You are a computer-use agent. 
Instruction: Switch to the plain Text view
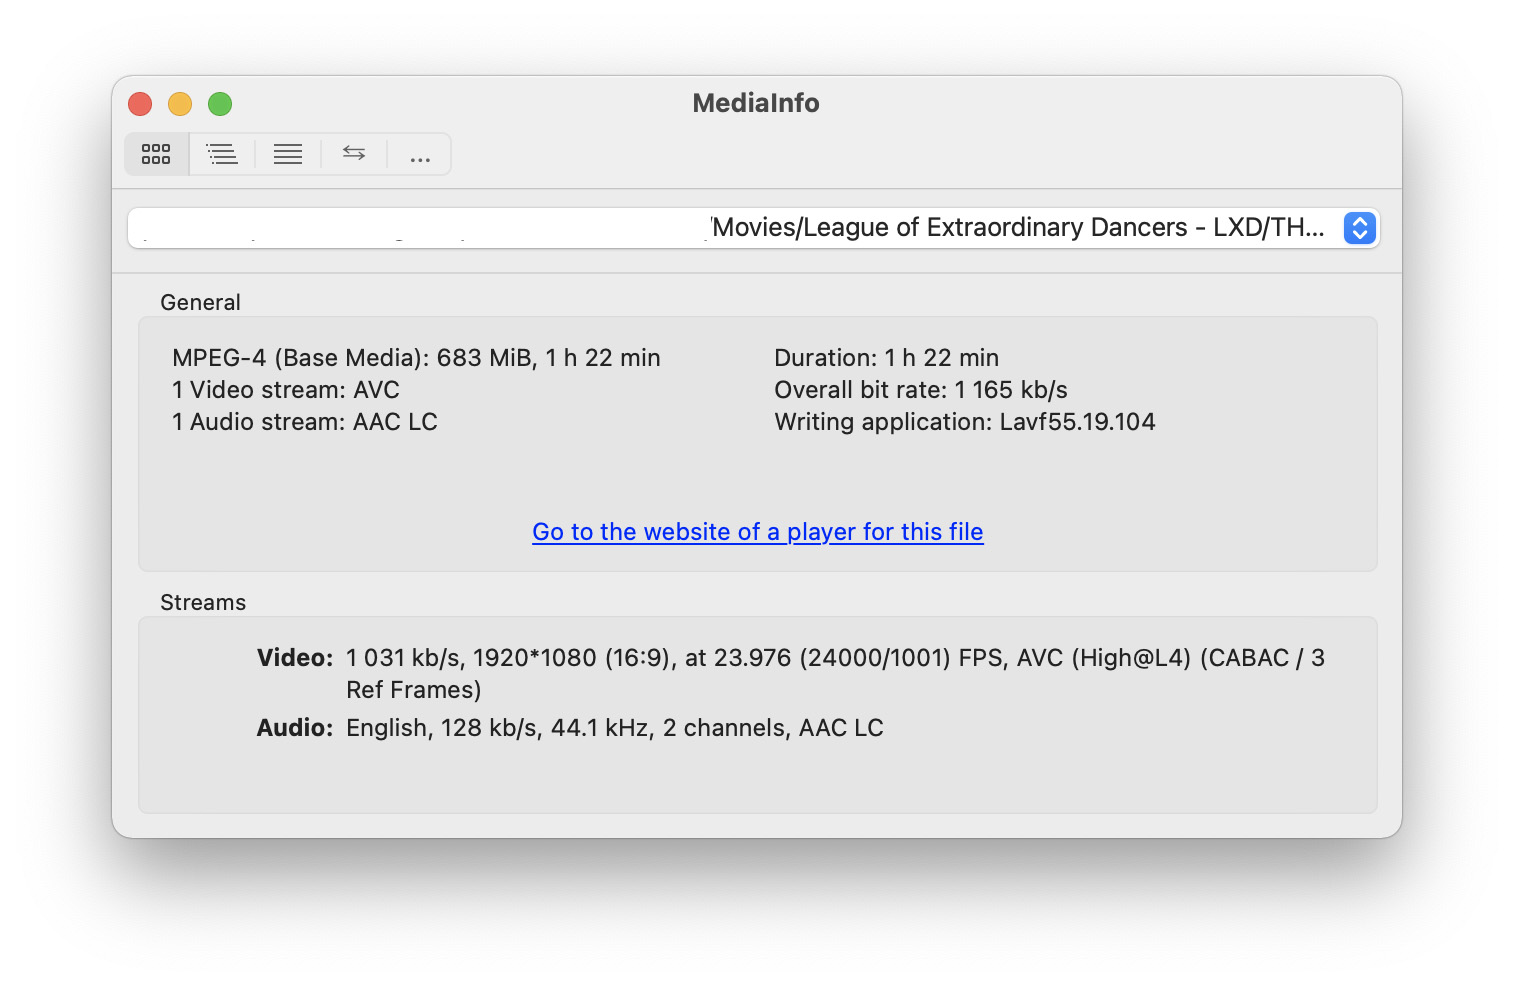pyautogui.click(x=288, y=154)
